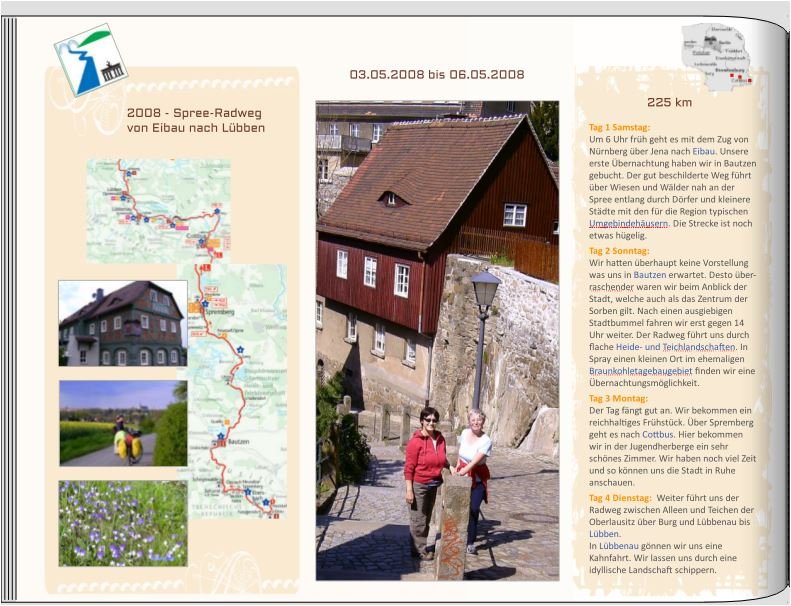Click the upper route map section

(x=158, y=211)
